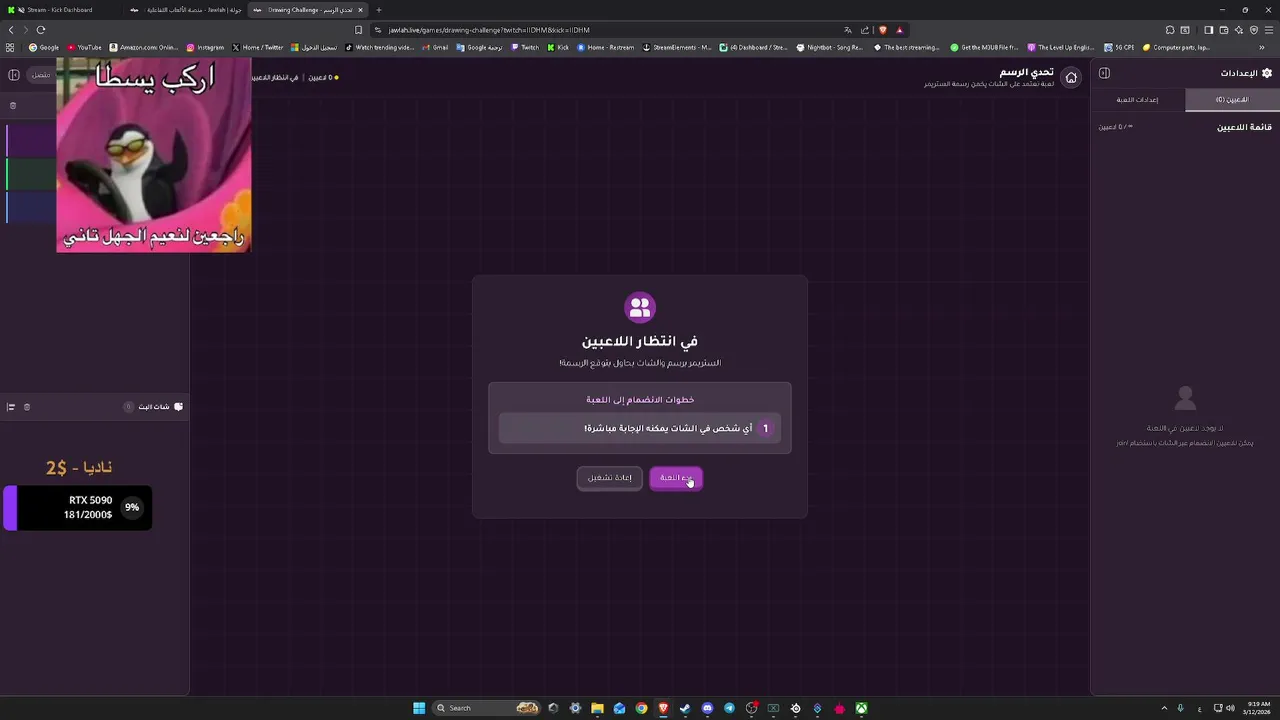
Task: Open Google Chrome from the taskbar
Action: [641, 708]
